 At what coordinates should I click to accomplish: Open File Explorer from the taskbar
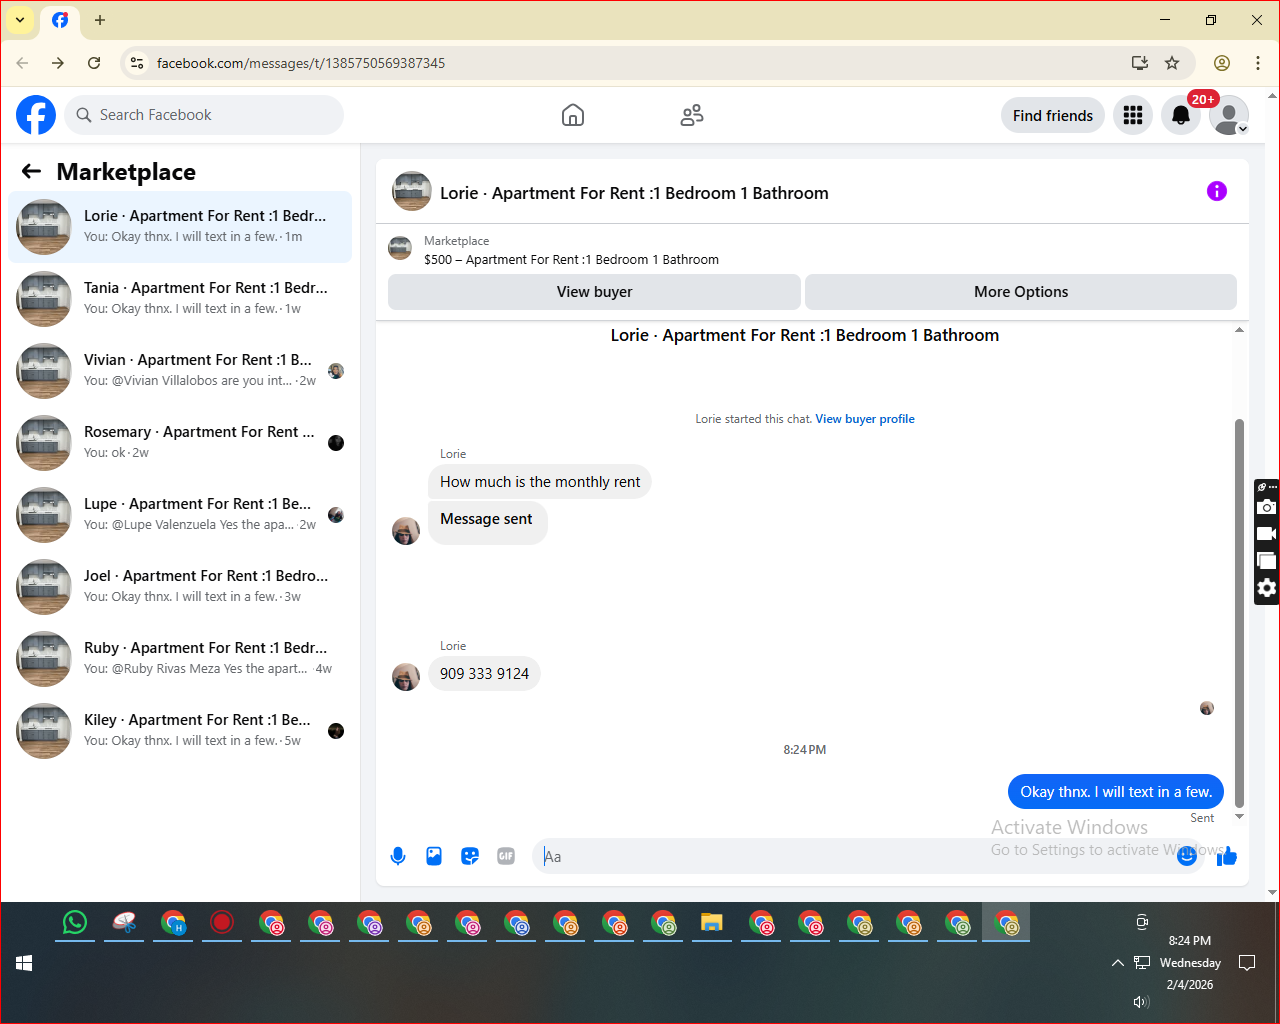click(712, 923)
